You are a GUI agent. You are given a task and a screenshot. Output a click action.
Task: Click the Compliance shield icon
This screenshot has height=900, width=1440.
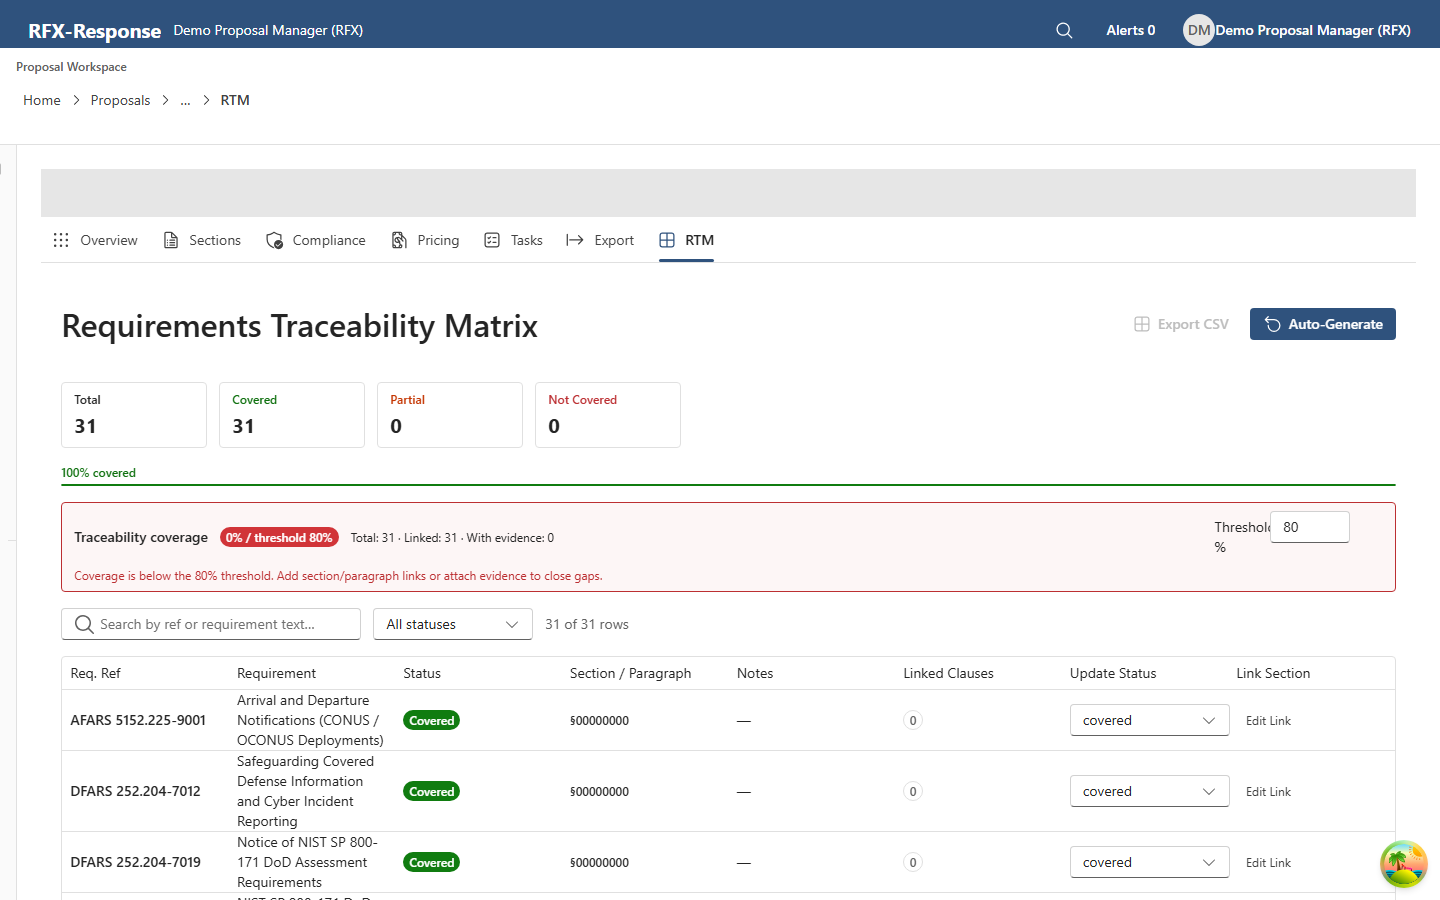coord(274,240)
